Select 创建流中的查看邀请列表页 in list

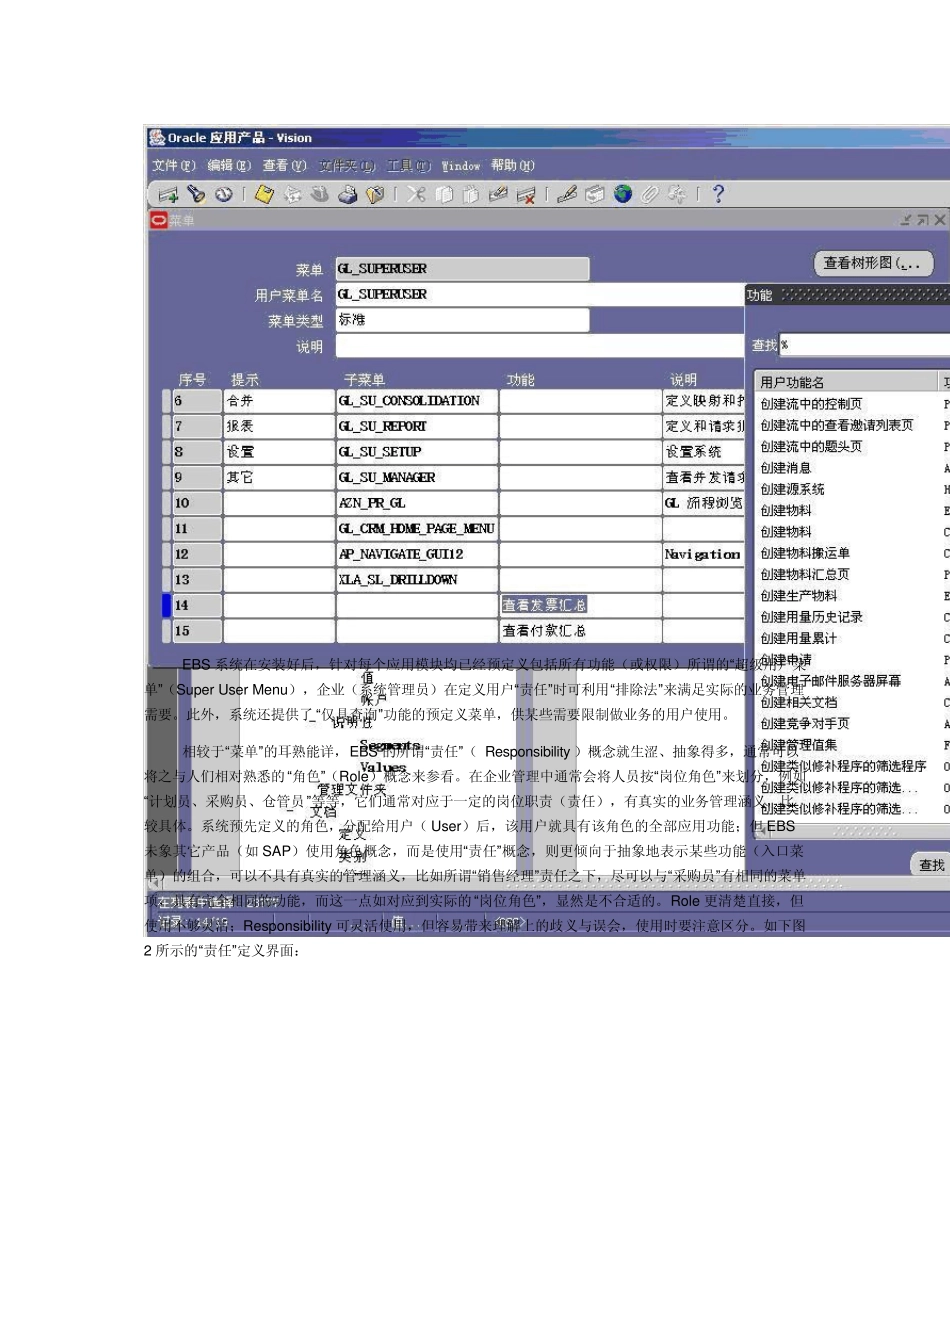(836, 425)
